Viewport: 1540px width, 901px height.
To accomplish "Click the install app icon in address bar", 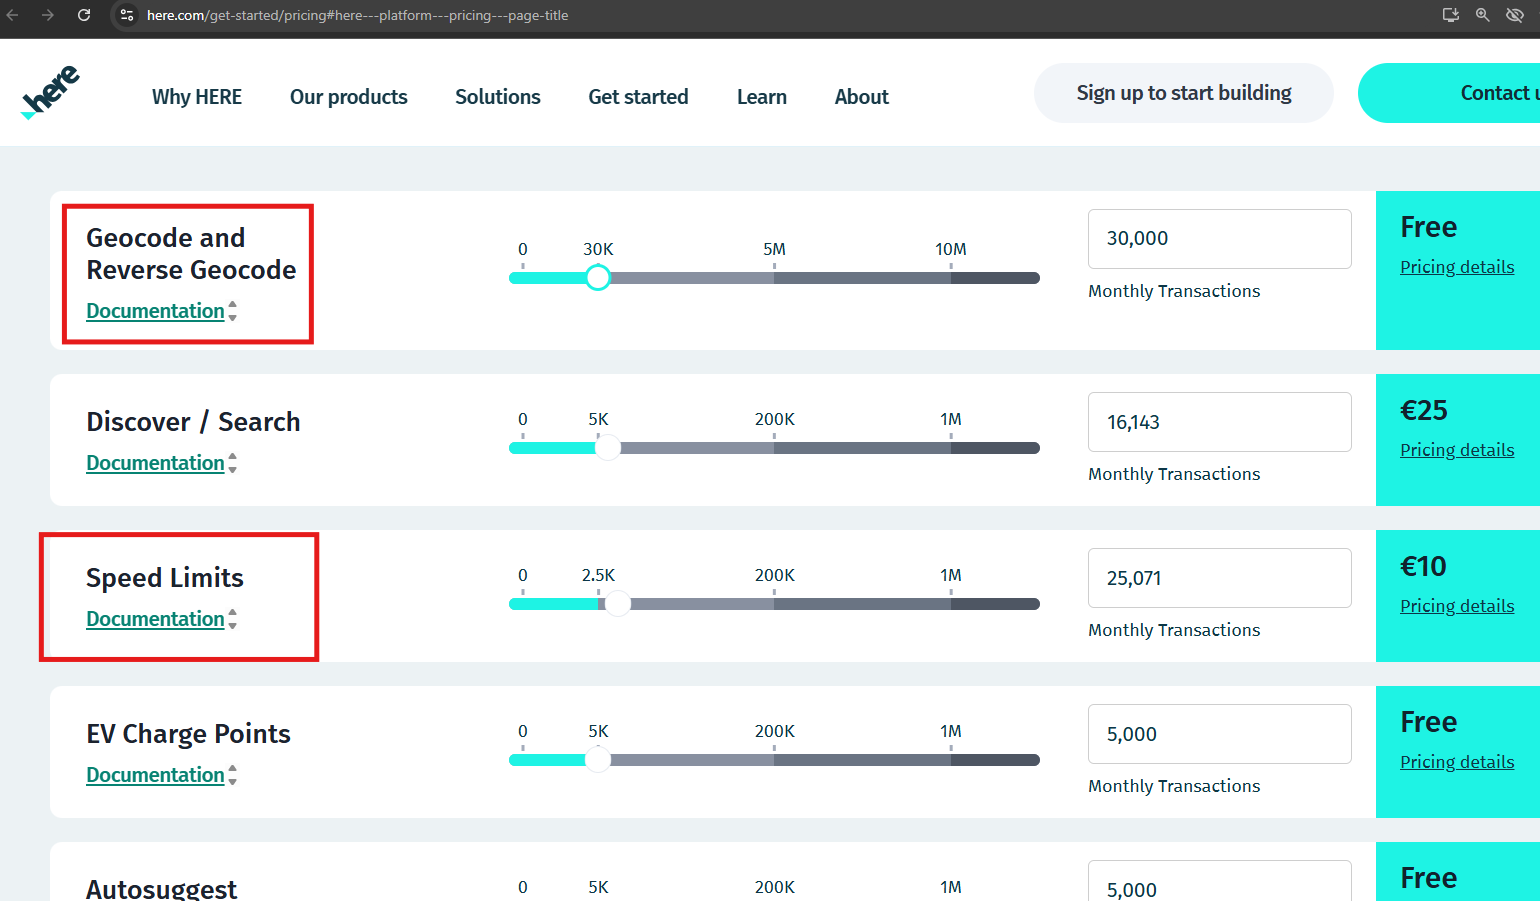I will click(x=1451, y=15).
